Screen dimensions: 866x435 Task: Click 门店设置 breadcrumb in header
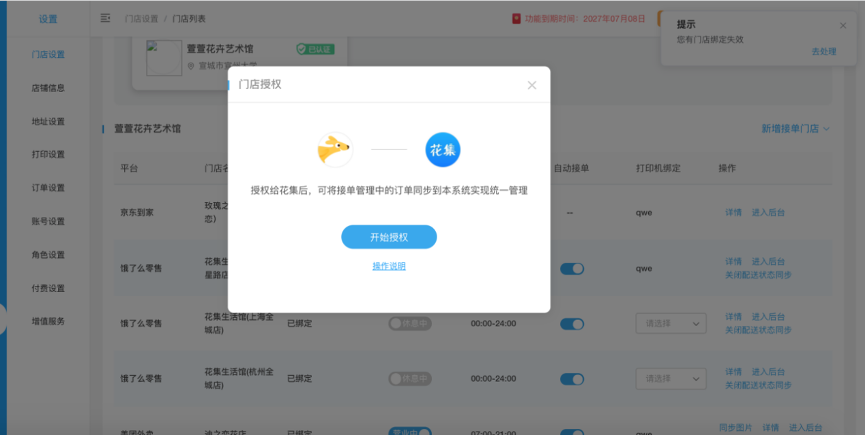(141, 19)
